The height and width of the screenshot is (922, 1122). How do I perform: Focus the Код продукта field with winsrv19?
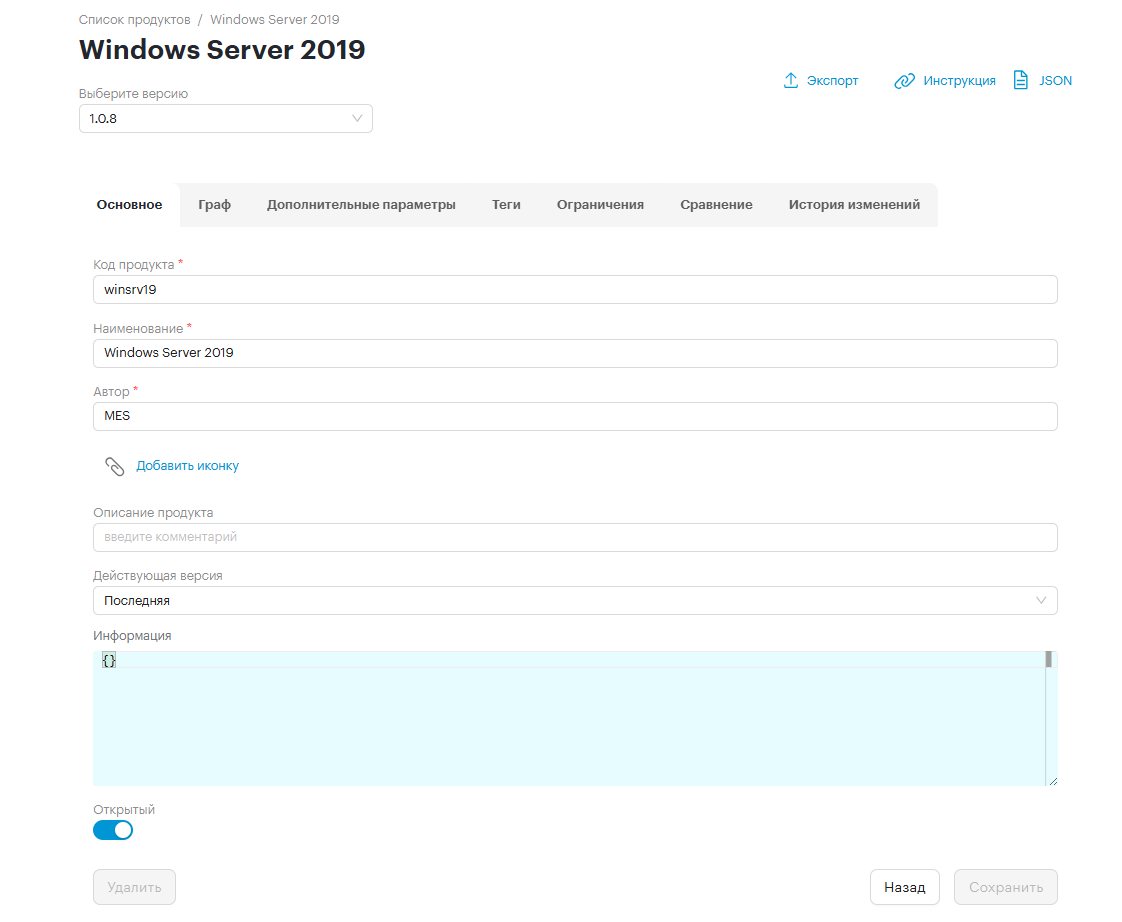575,290
